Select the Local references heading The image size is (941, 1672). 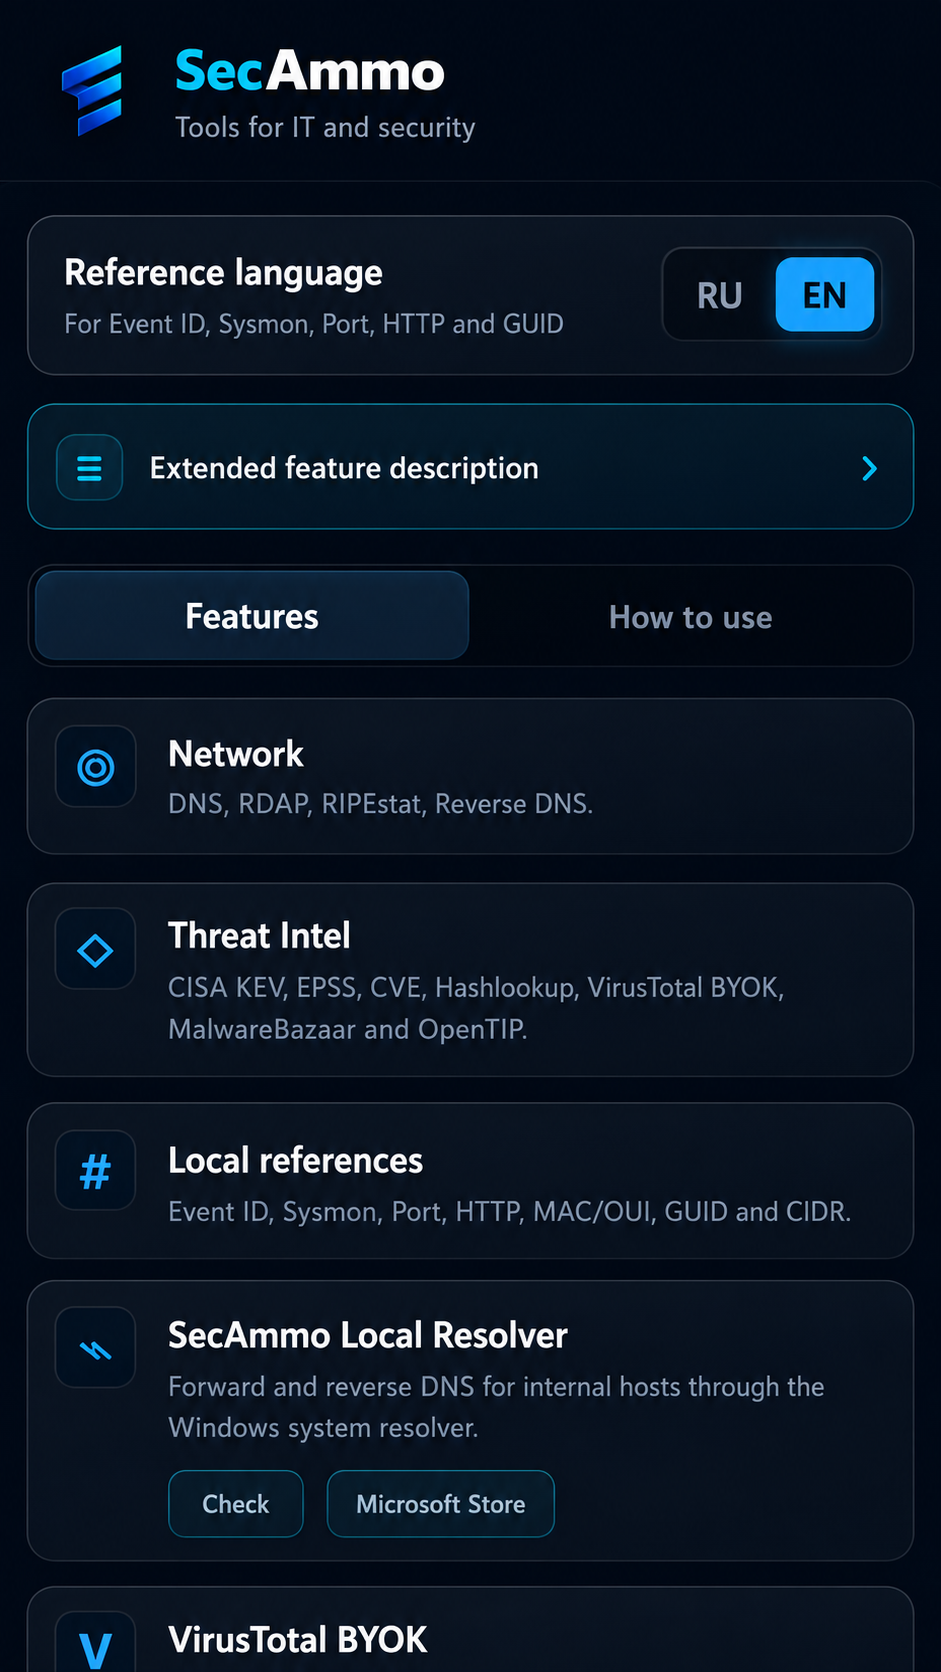point(295,1161)
